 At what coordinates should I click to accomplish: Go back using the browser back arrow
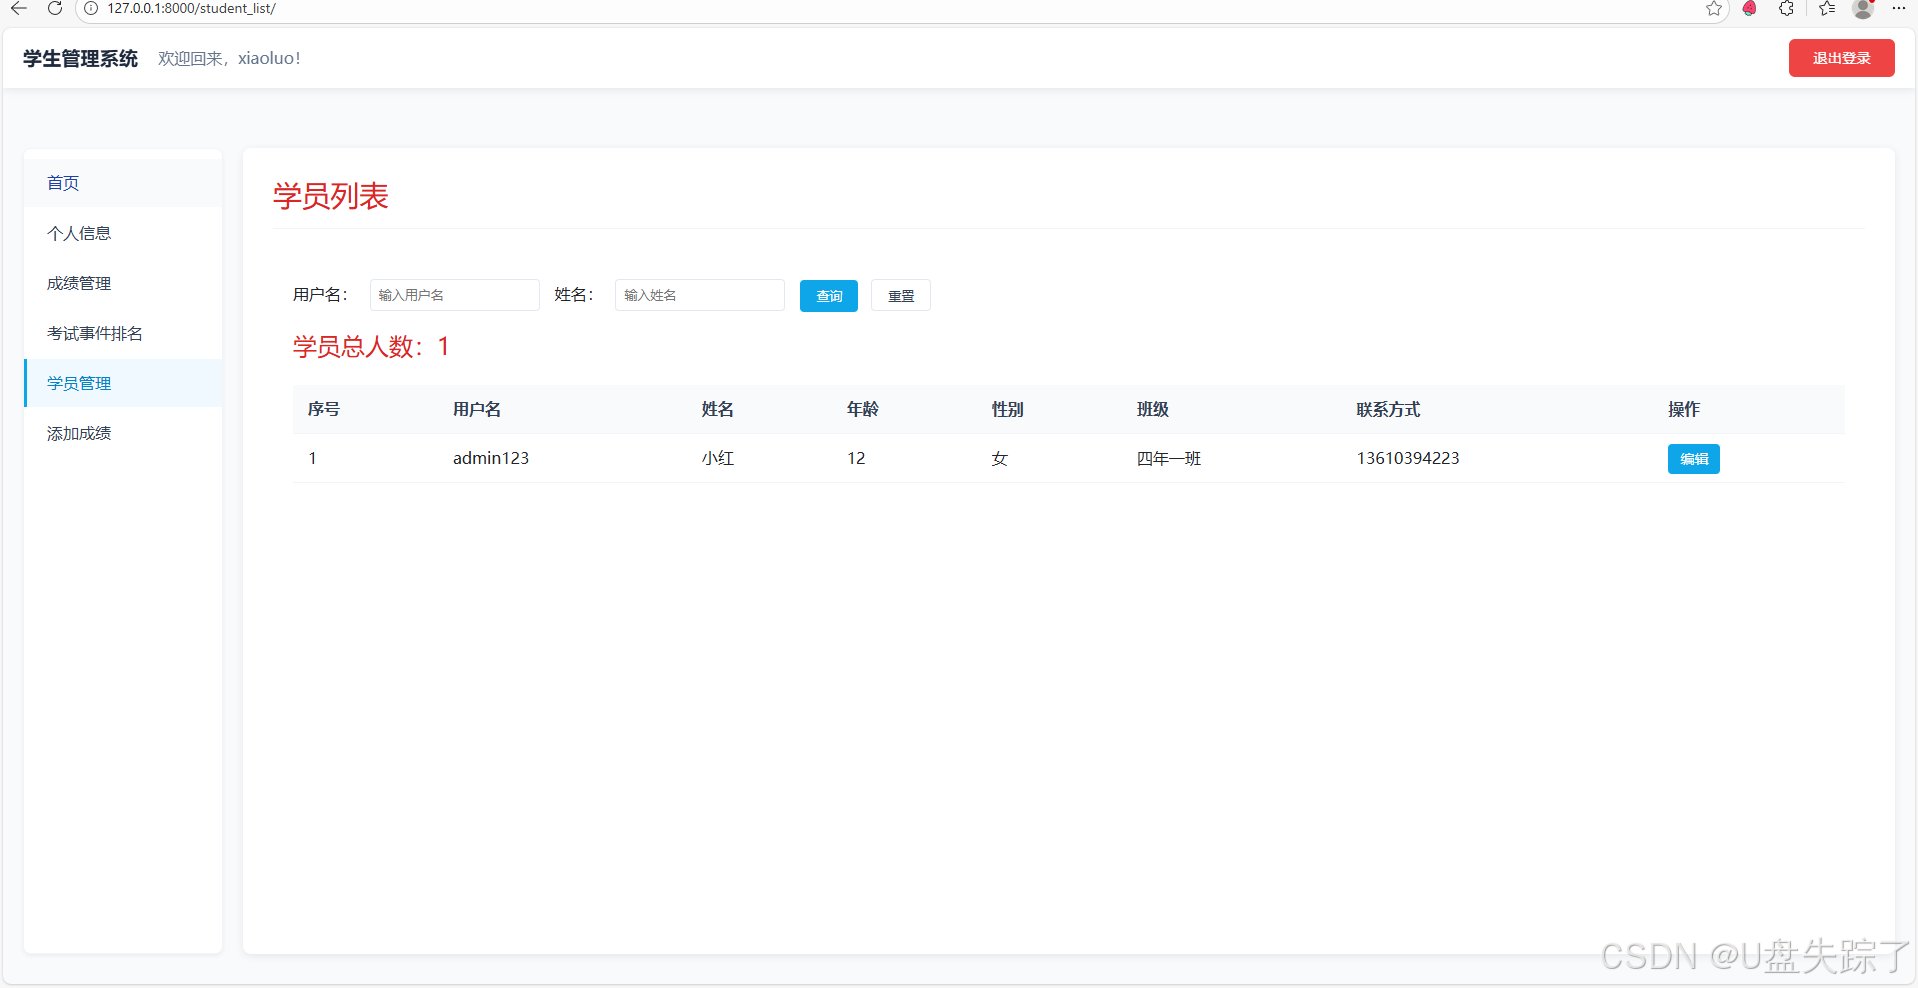coord(19,8)
